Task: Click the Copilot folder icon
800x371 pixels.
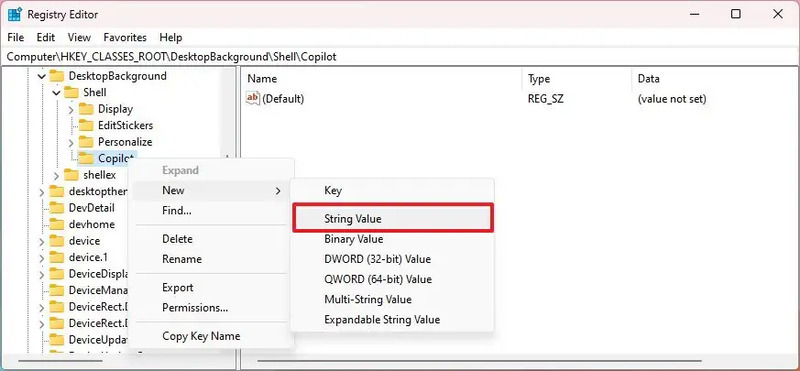Action: coord(86,158)
